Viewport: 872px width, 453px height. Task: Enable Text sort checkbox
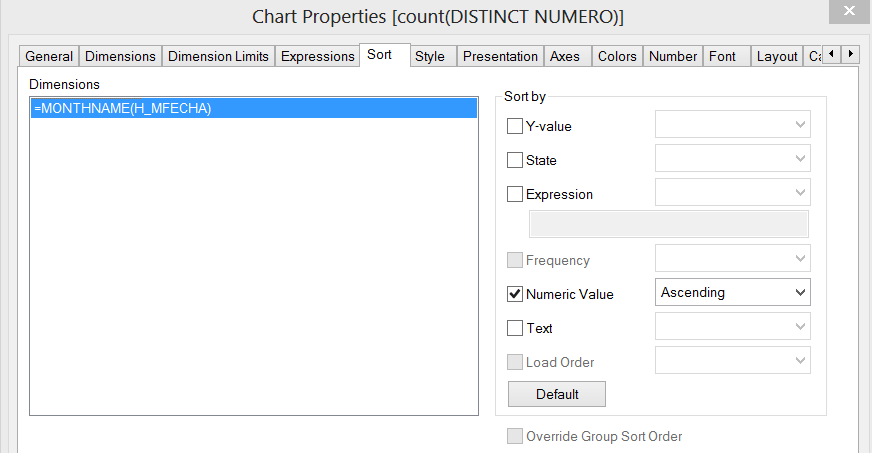click(x=515, y=328)
